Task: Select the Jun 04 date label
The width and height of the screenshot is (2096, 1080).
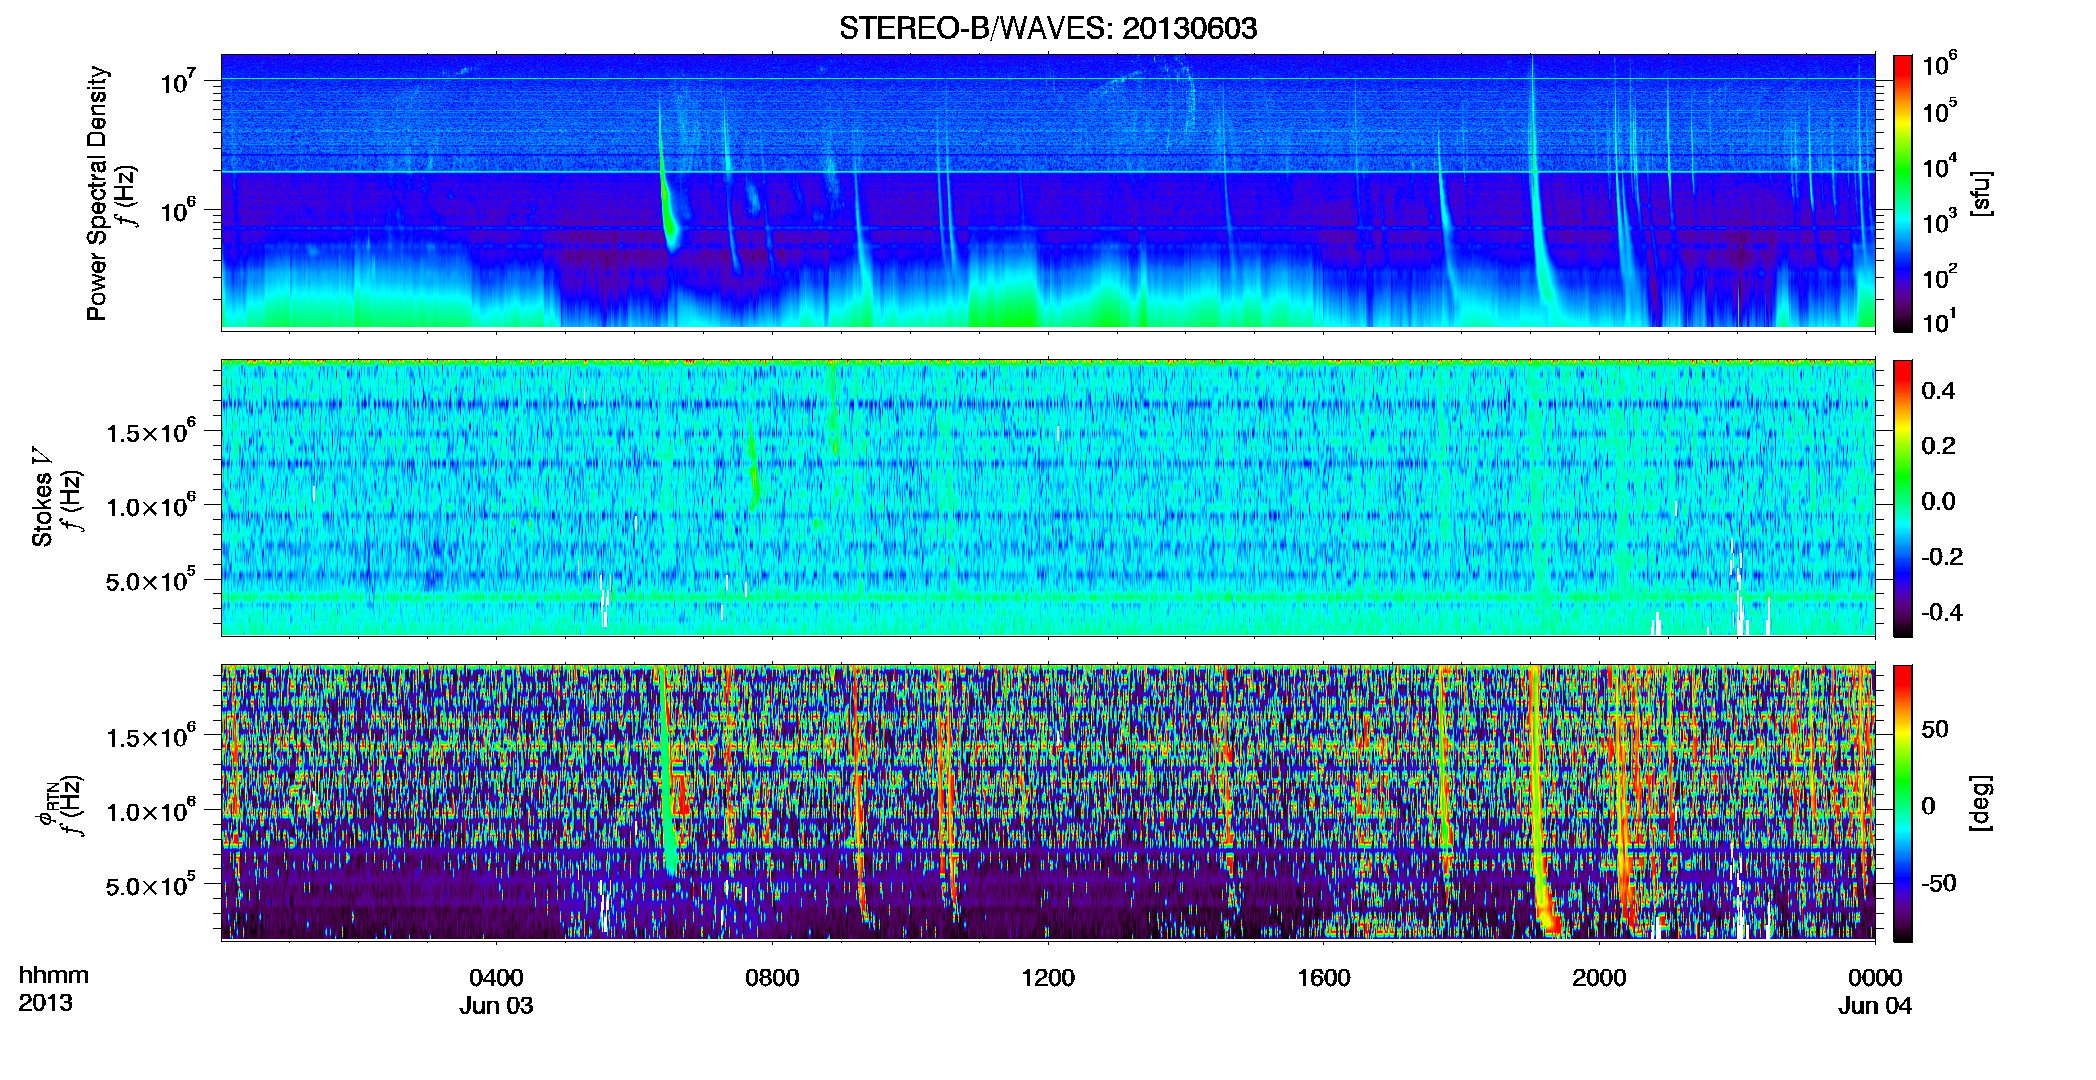Action: pyautogui.click(x=1875, y=1006)
